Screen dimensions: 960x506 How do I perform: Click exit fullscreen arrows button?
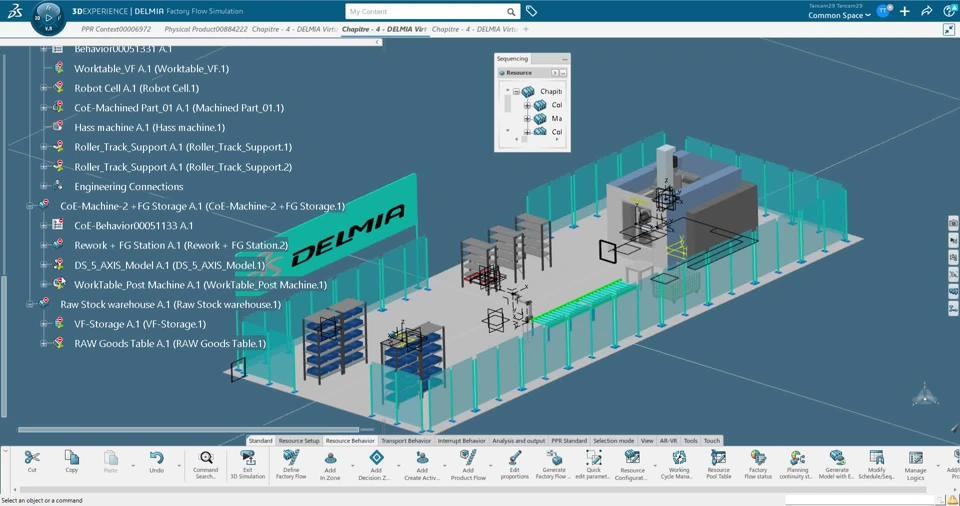tap(949, 29)
